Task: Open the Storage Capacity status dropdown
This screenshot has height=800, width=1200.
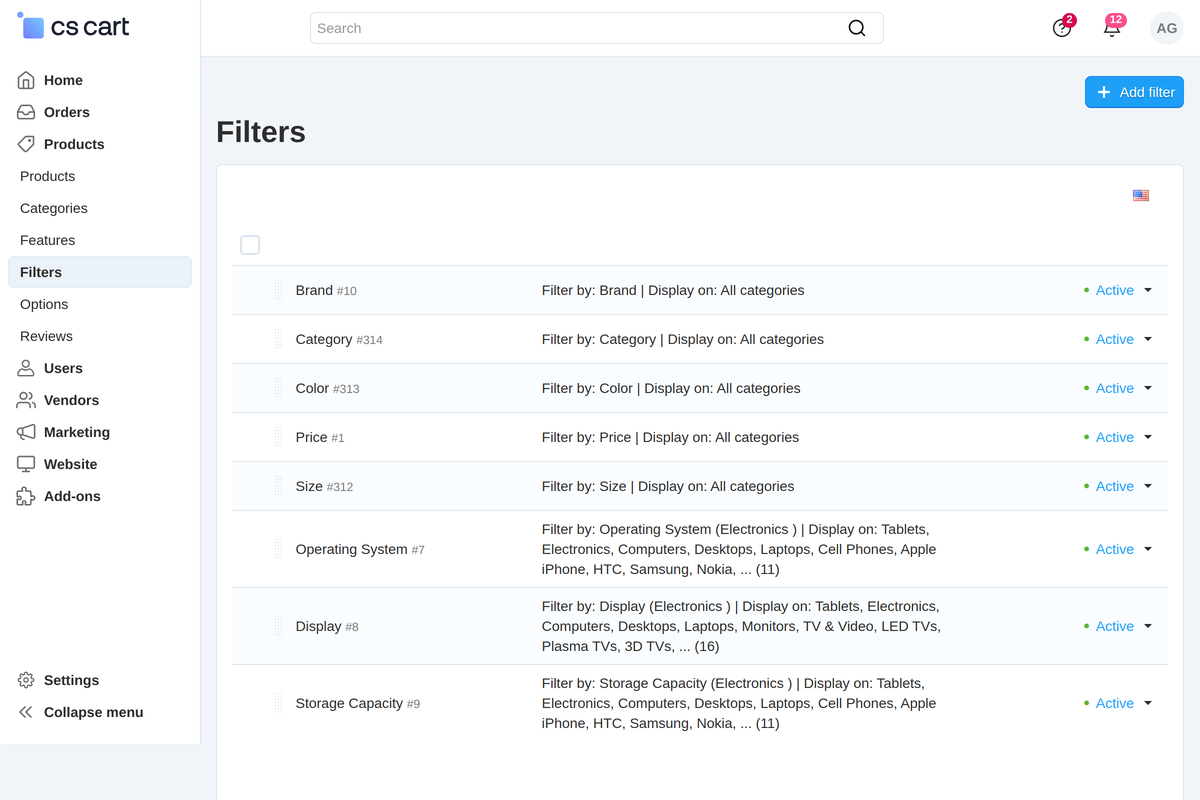Action: (1118, 703)
